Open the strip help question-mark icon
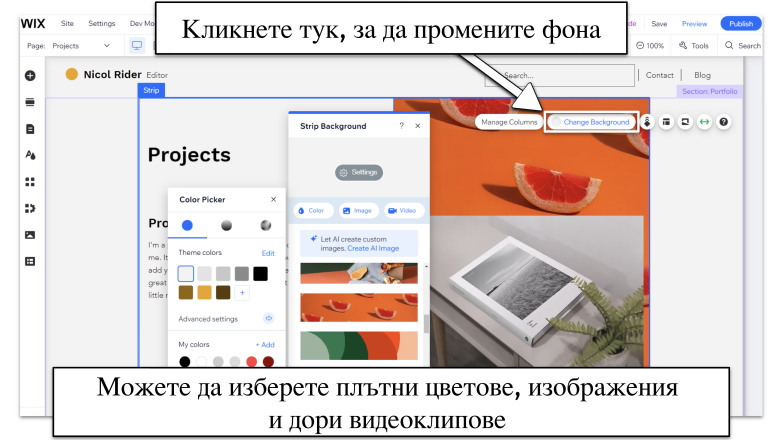This screenshot has height=440, width=780. (x=724, y=122)
